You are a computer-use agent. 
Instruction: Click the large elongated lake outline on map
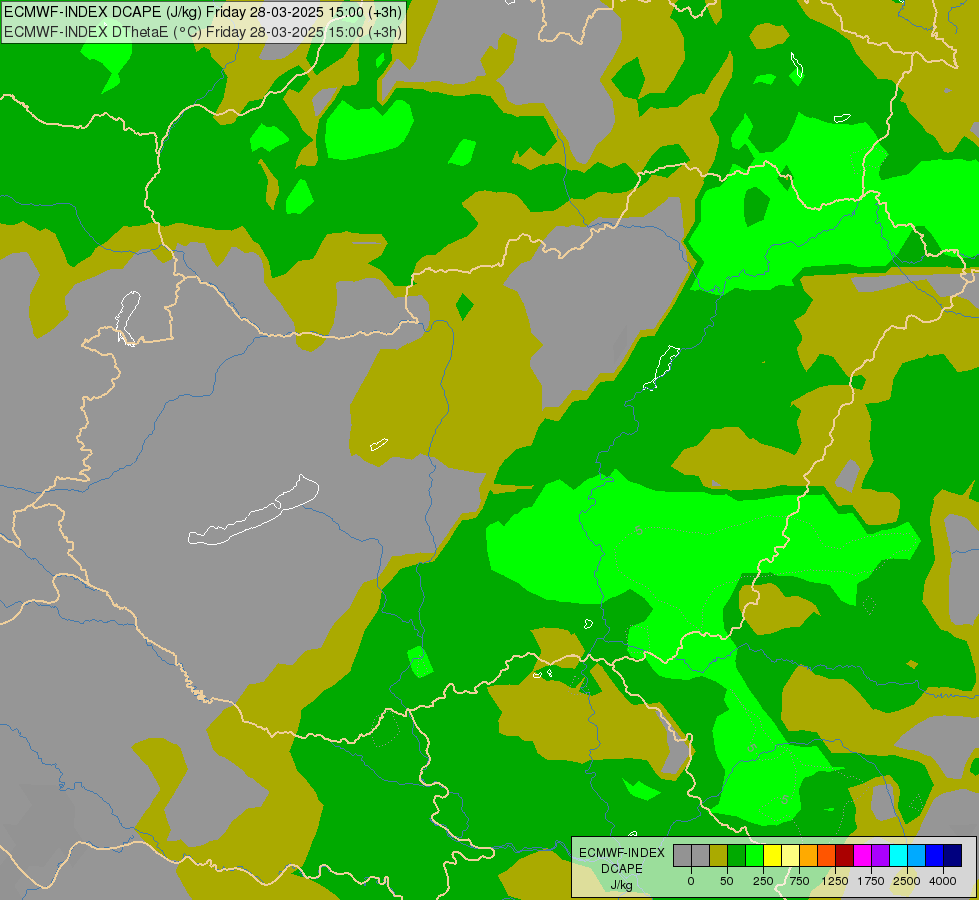pyautogui.click(x=253, y=510)
